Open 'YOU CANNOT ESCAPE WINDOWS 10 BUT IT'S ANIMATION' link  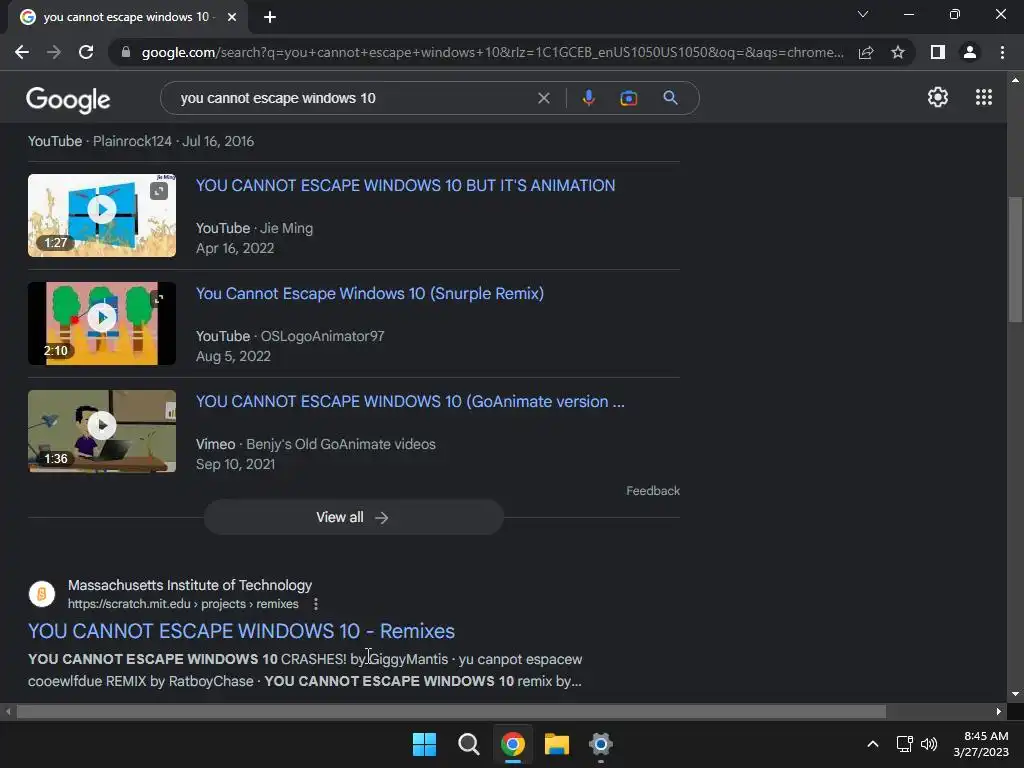pos(406,185)
